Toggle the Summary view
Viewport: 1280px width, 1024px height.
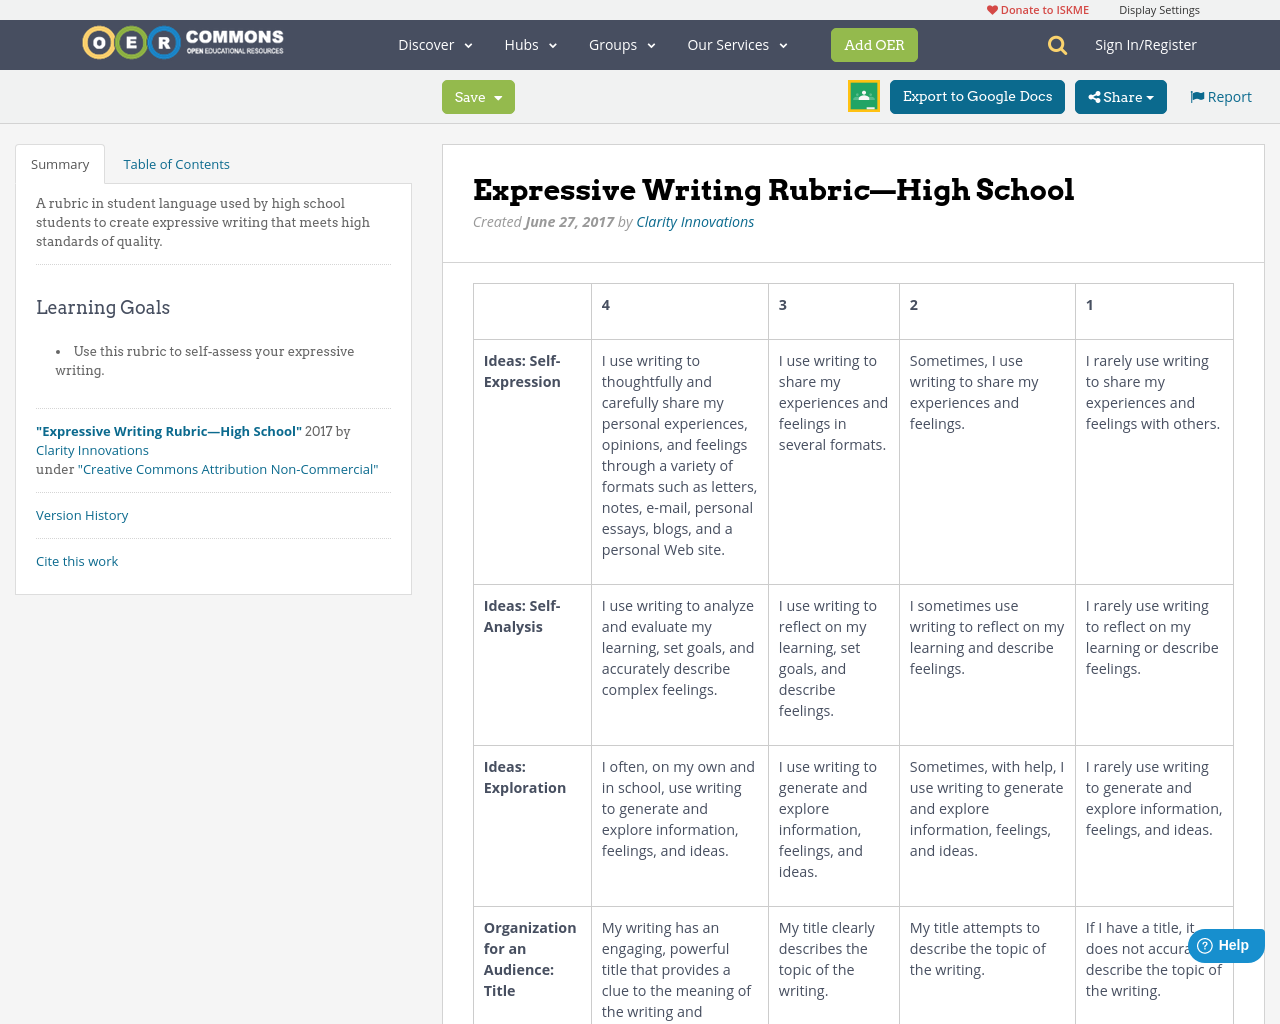coord(59,163)
